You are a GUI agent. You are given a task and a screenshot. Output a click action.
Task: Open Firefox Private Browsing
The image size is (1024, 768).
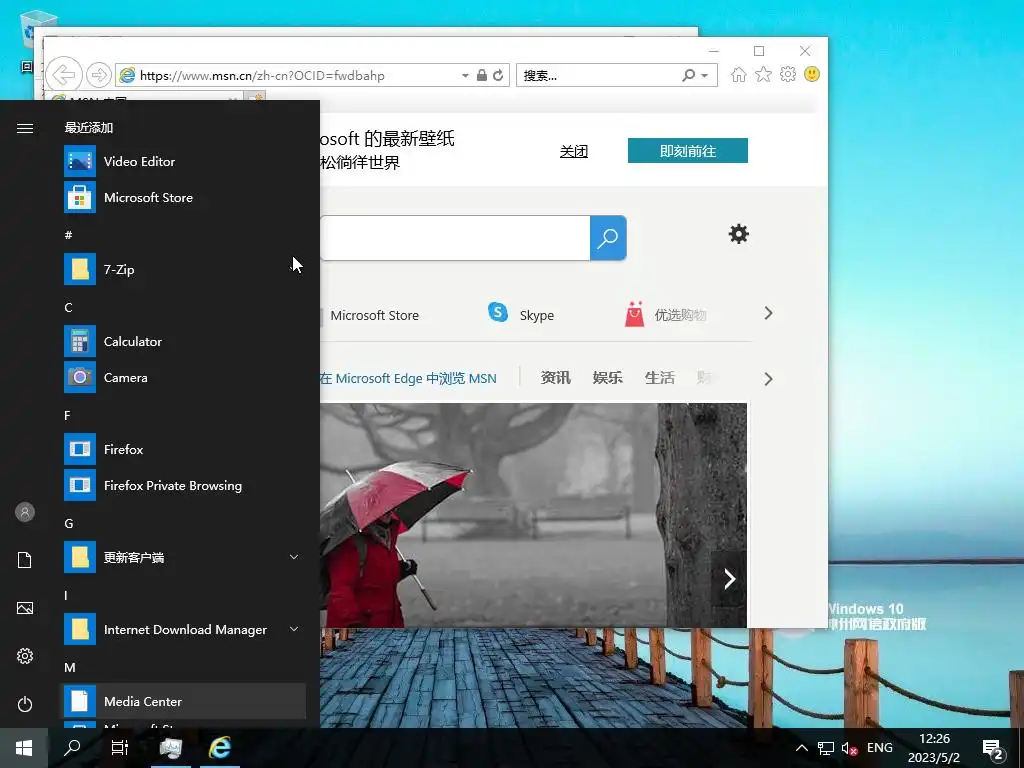[x=183, y=485]
